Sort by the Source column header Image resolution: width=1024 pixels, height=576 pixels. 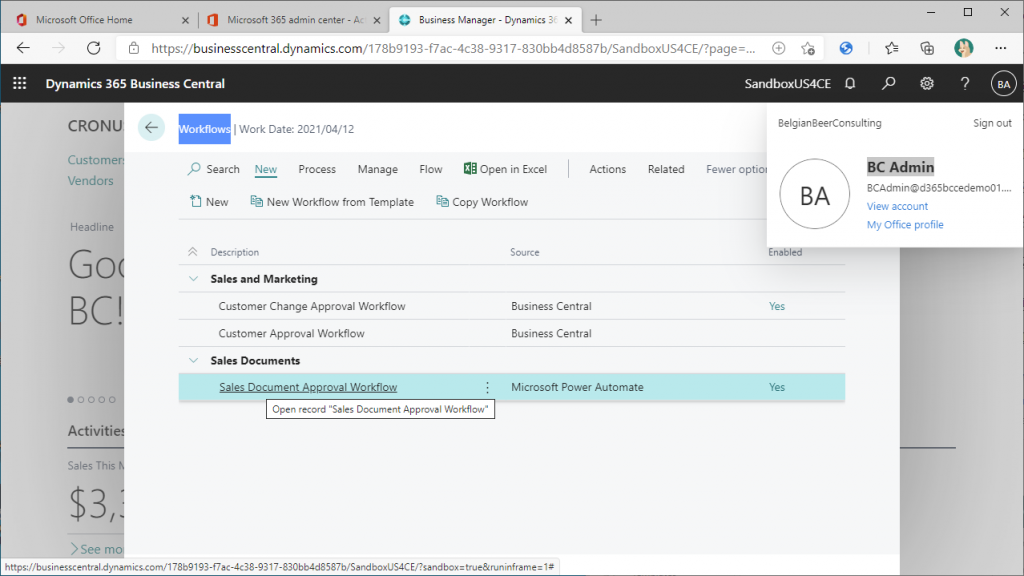pyautogui.click(x=524, y=252)
